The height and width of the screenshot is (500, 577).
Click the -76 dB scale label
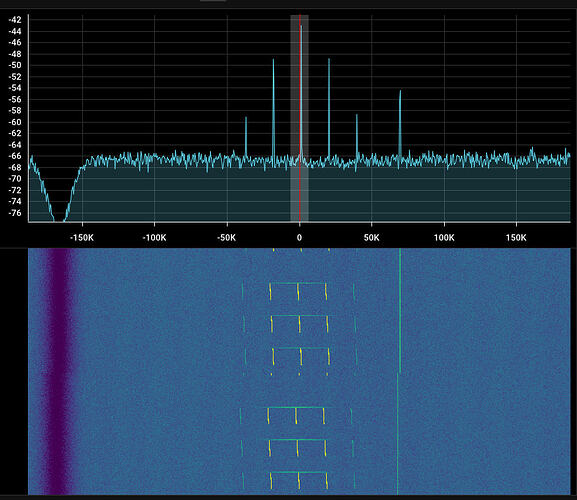[x=15, y=213]
